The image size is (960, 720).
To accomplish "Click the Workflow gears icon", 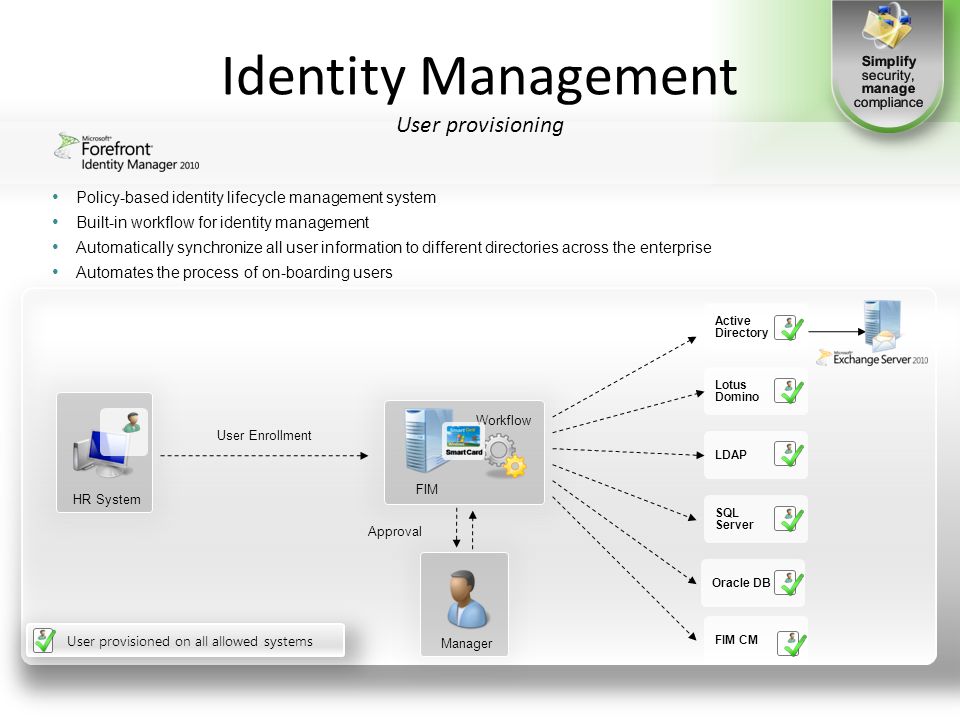I will pos(505,456).
